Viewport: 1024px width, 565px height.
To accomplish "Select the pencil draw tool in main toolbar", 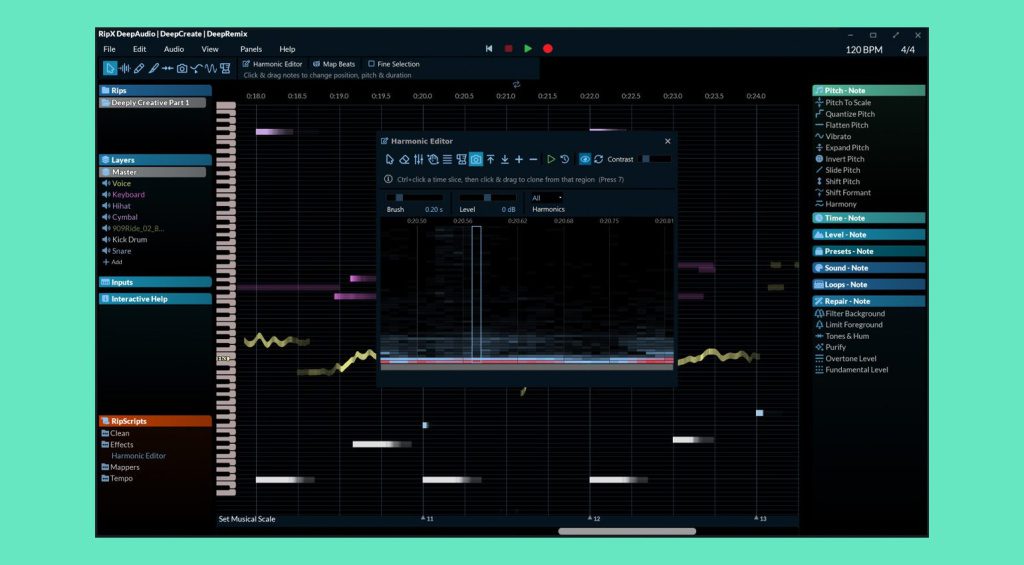I will [x=138, y=68].
